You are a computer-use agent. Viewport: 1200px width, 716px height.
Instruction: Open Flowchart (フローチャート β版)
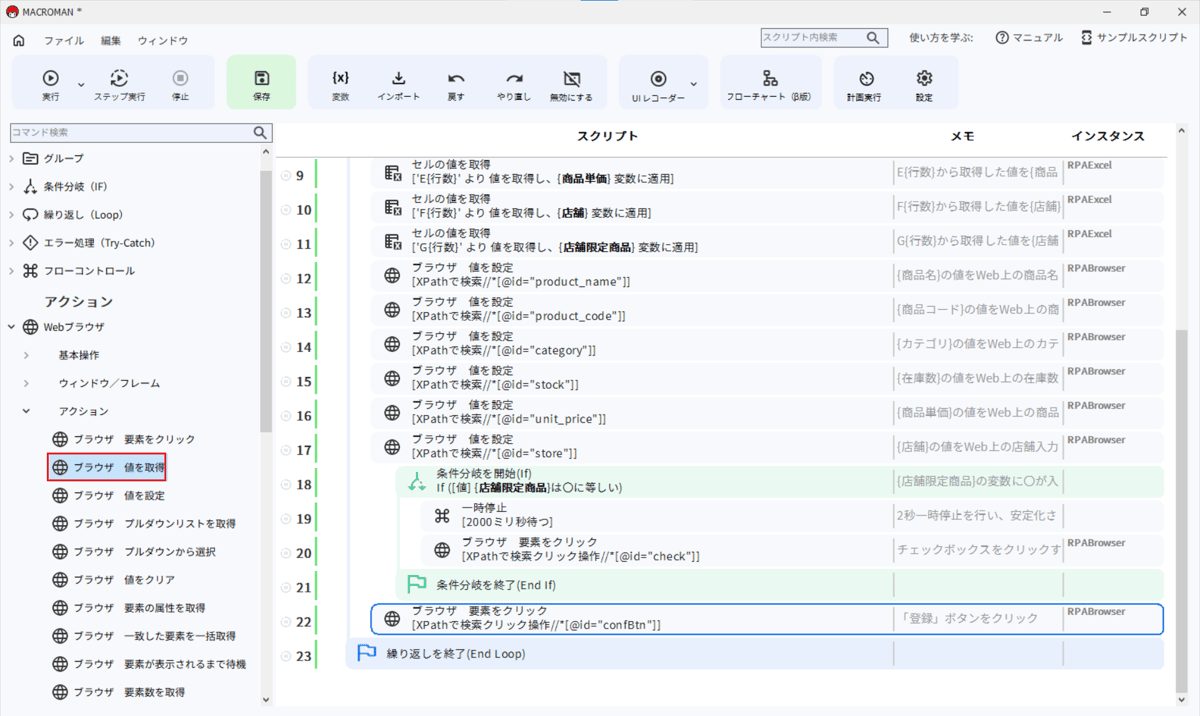[769, 83]
